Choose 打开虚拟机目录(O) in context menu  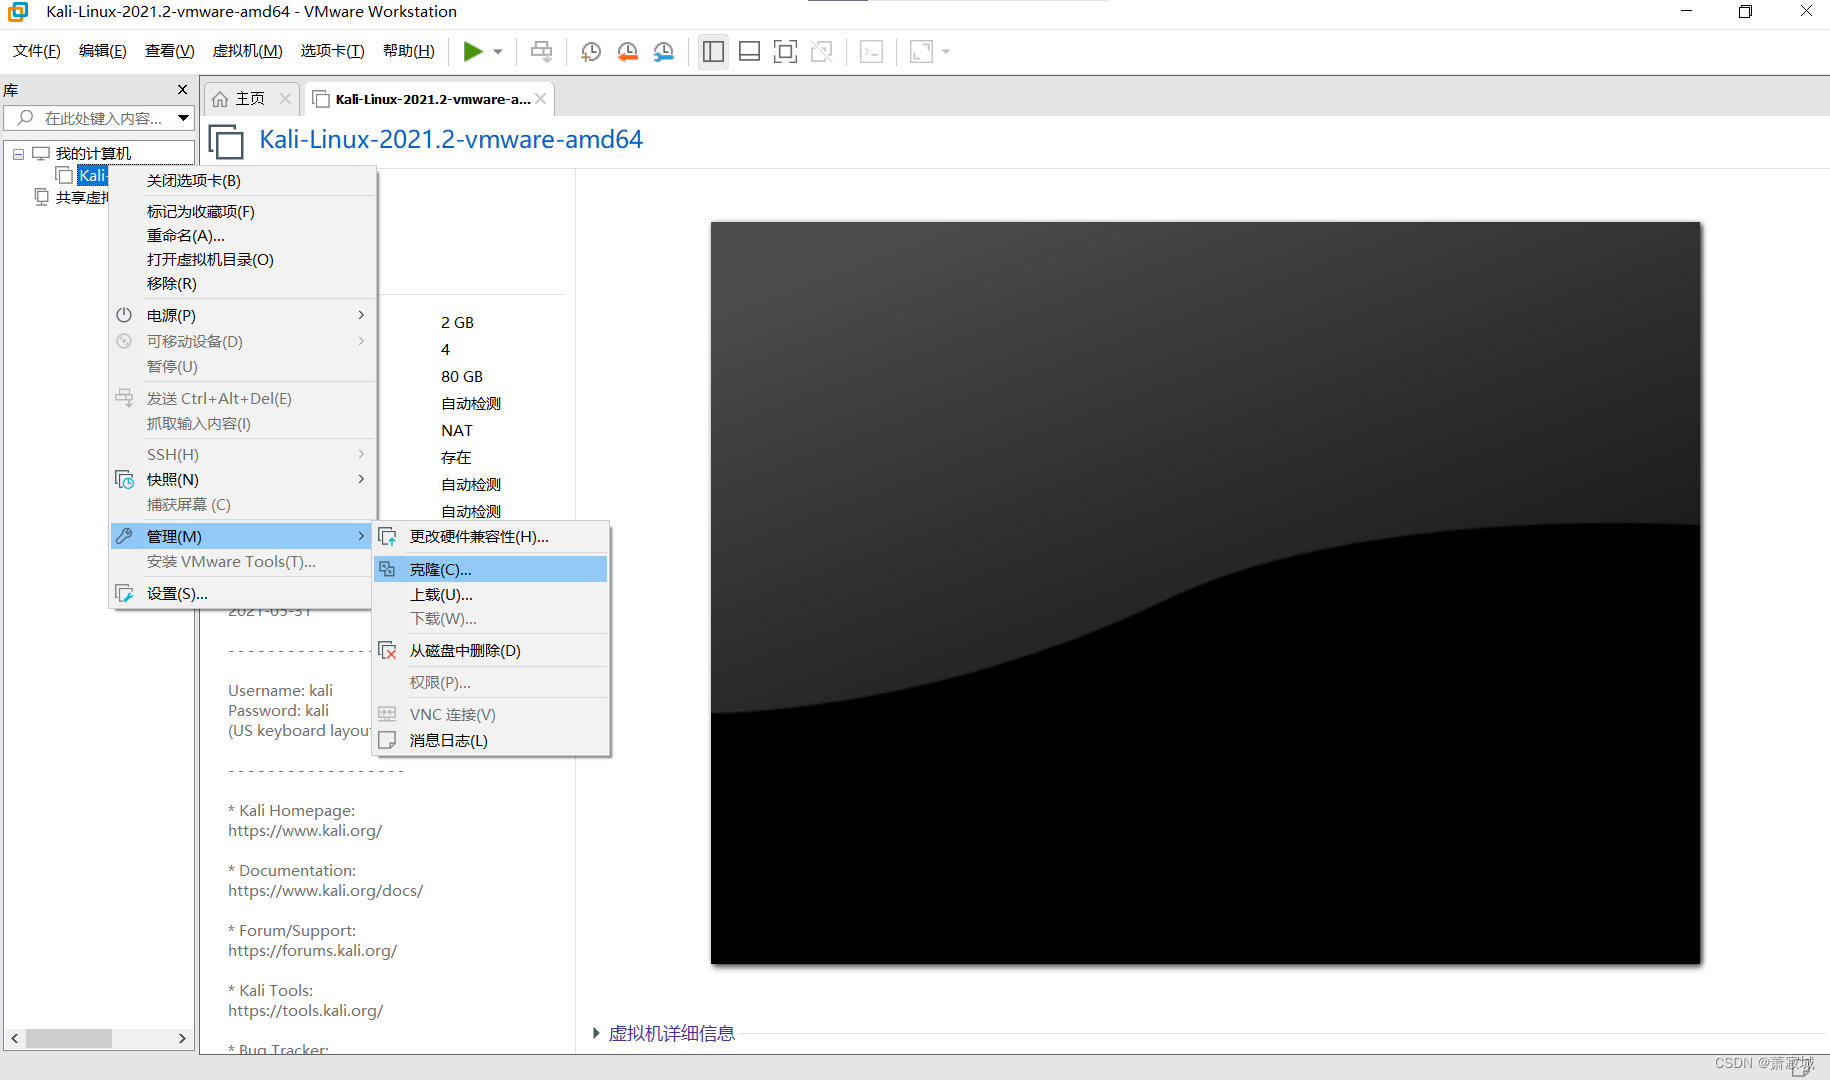(x=243, y=260)
